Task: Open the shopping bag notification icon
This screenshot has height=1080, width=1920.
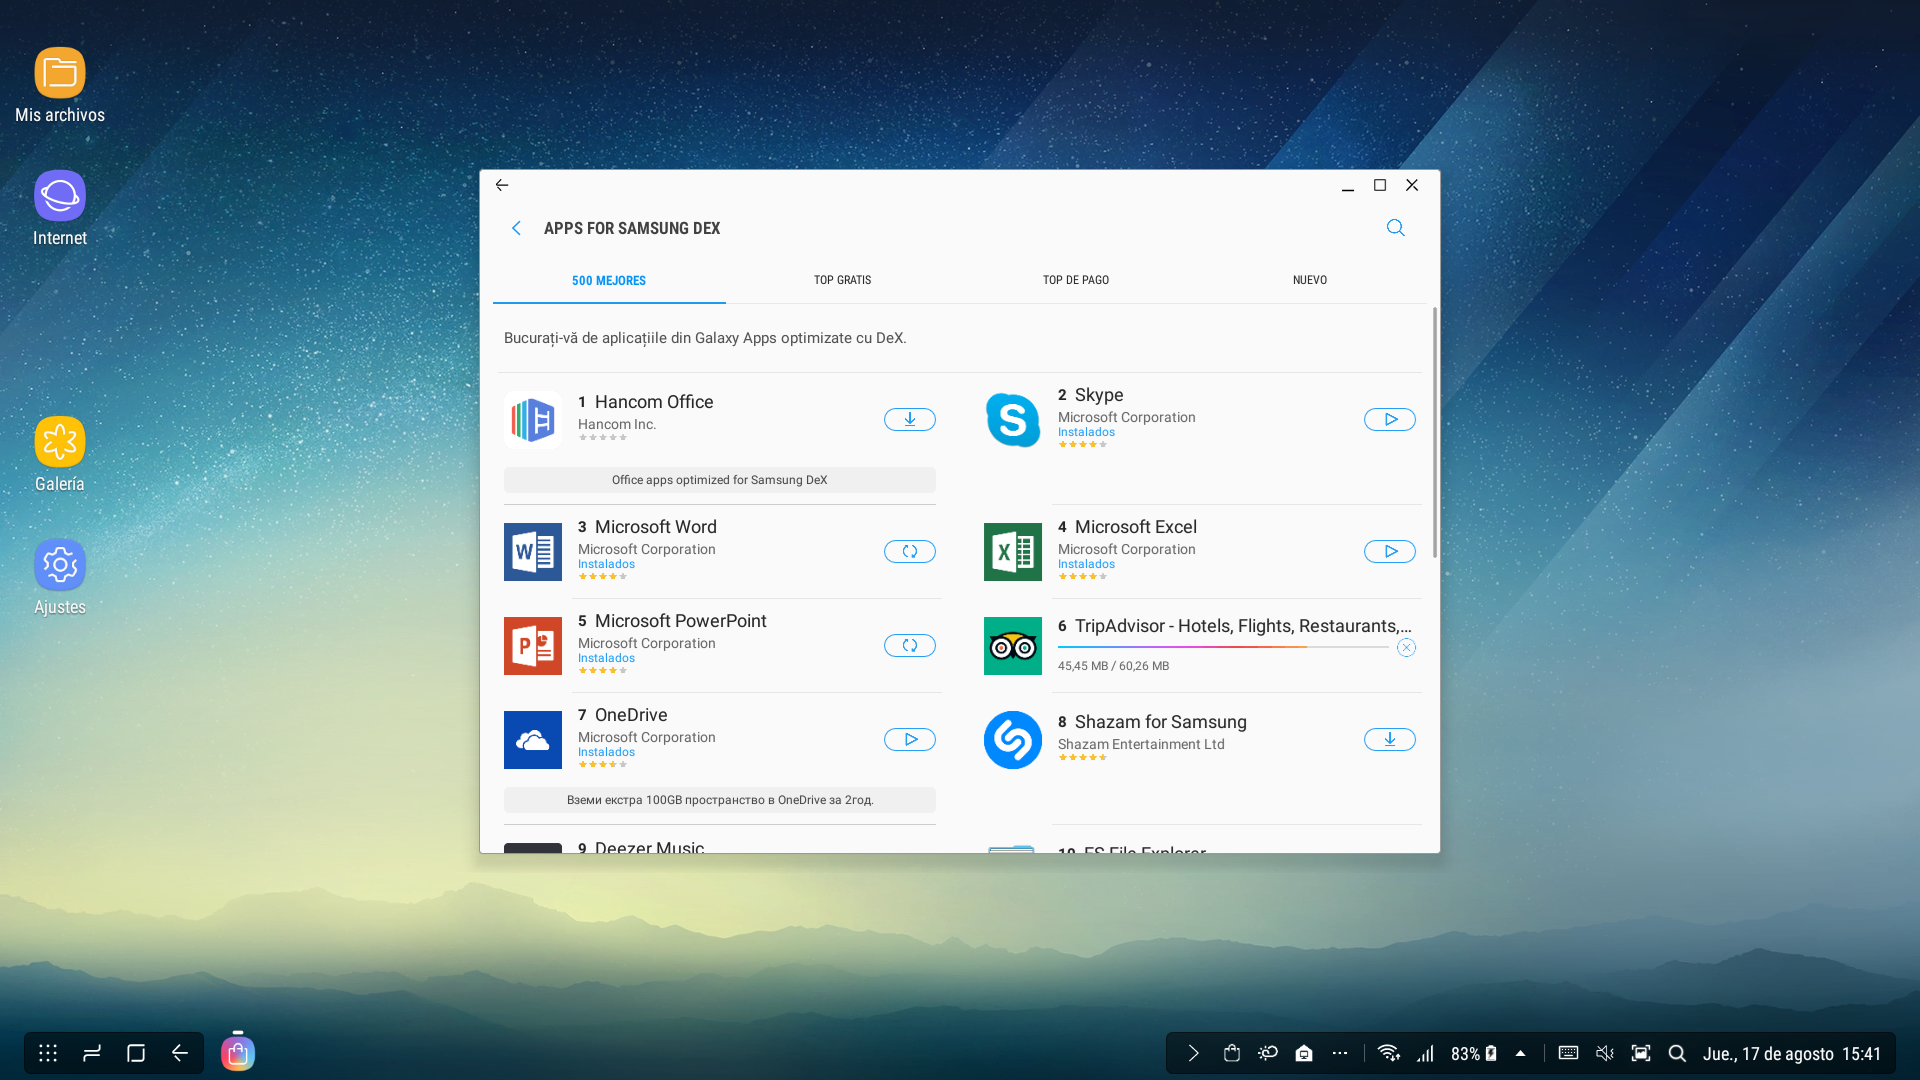Action: point(1232,1053)
